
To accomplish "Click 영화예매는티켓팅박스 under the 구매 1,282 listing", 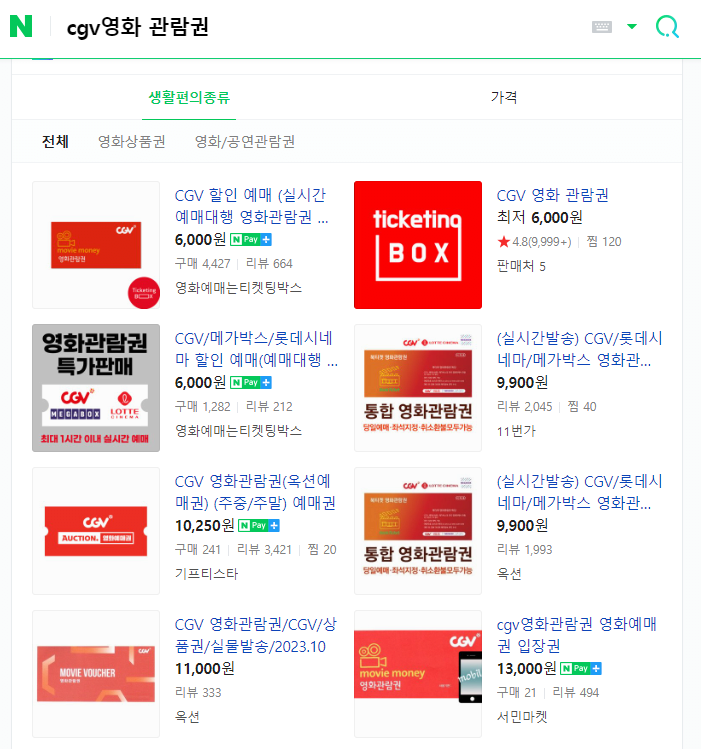I will click(238, 431).
